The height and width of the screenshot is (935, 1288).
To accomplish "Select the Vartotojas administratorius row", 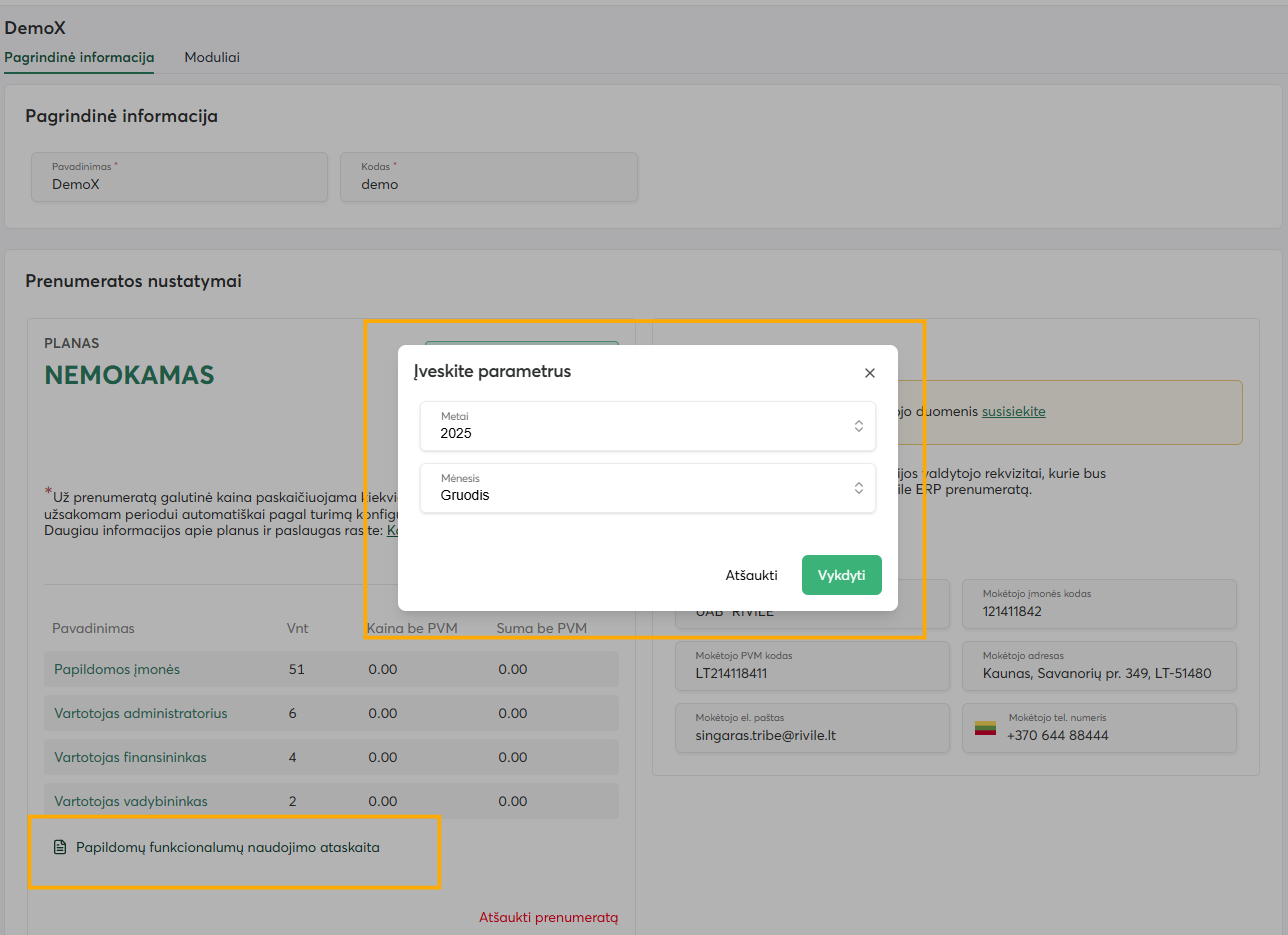I will 141,714.
